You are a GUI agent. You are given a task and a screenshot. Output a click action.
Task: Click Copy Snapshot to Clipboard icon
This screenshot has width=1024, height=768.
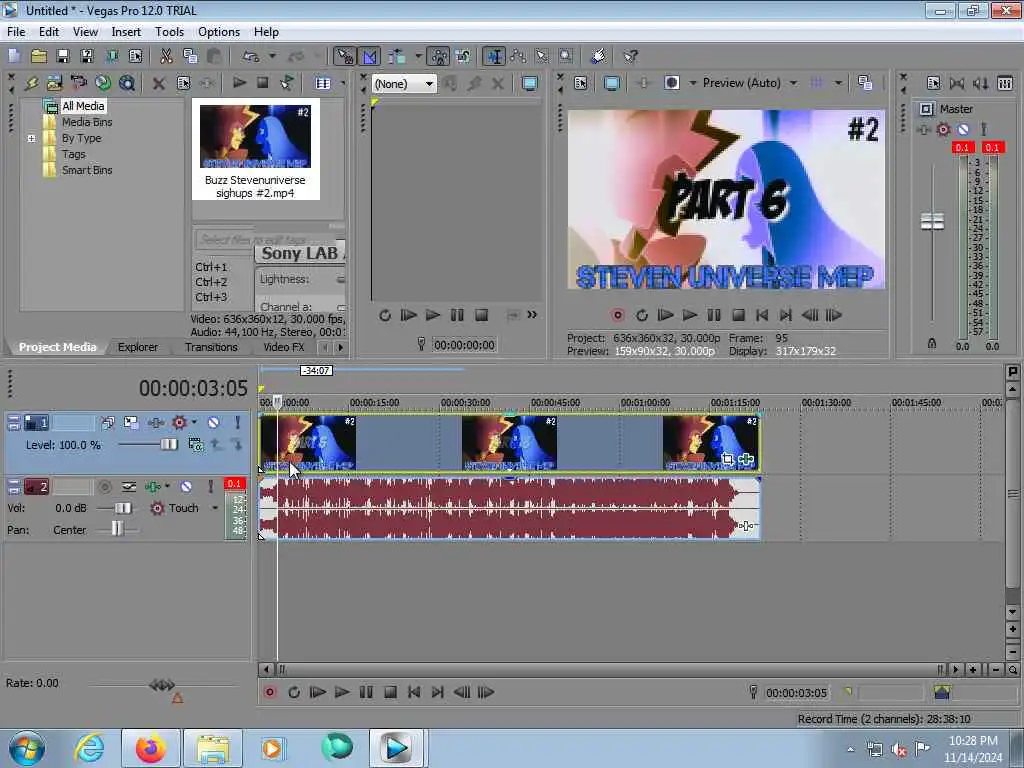tap(865, 83)
